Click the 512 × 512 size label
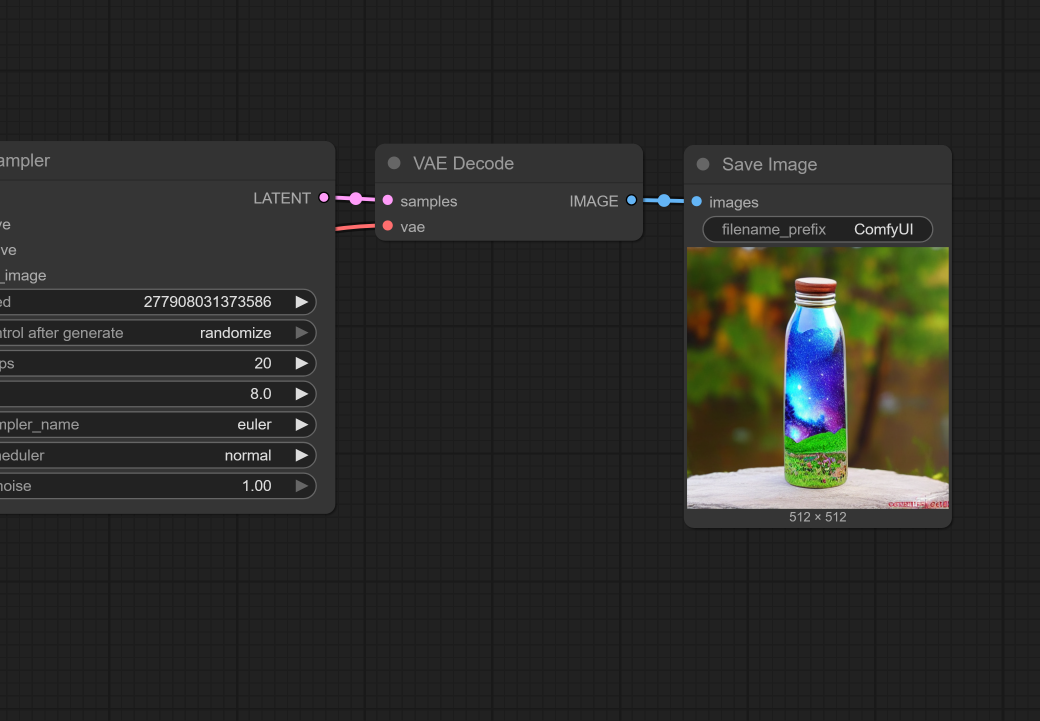 tap(818, 517)
